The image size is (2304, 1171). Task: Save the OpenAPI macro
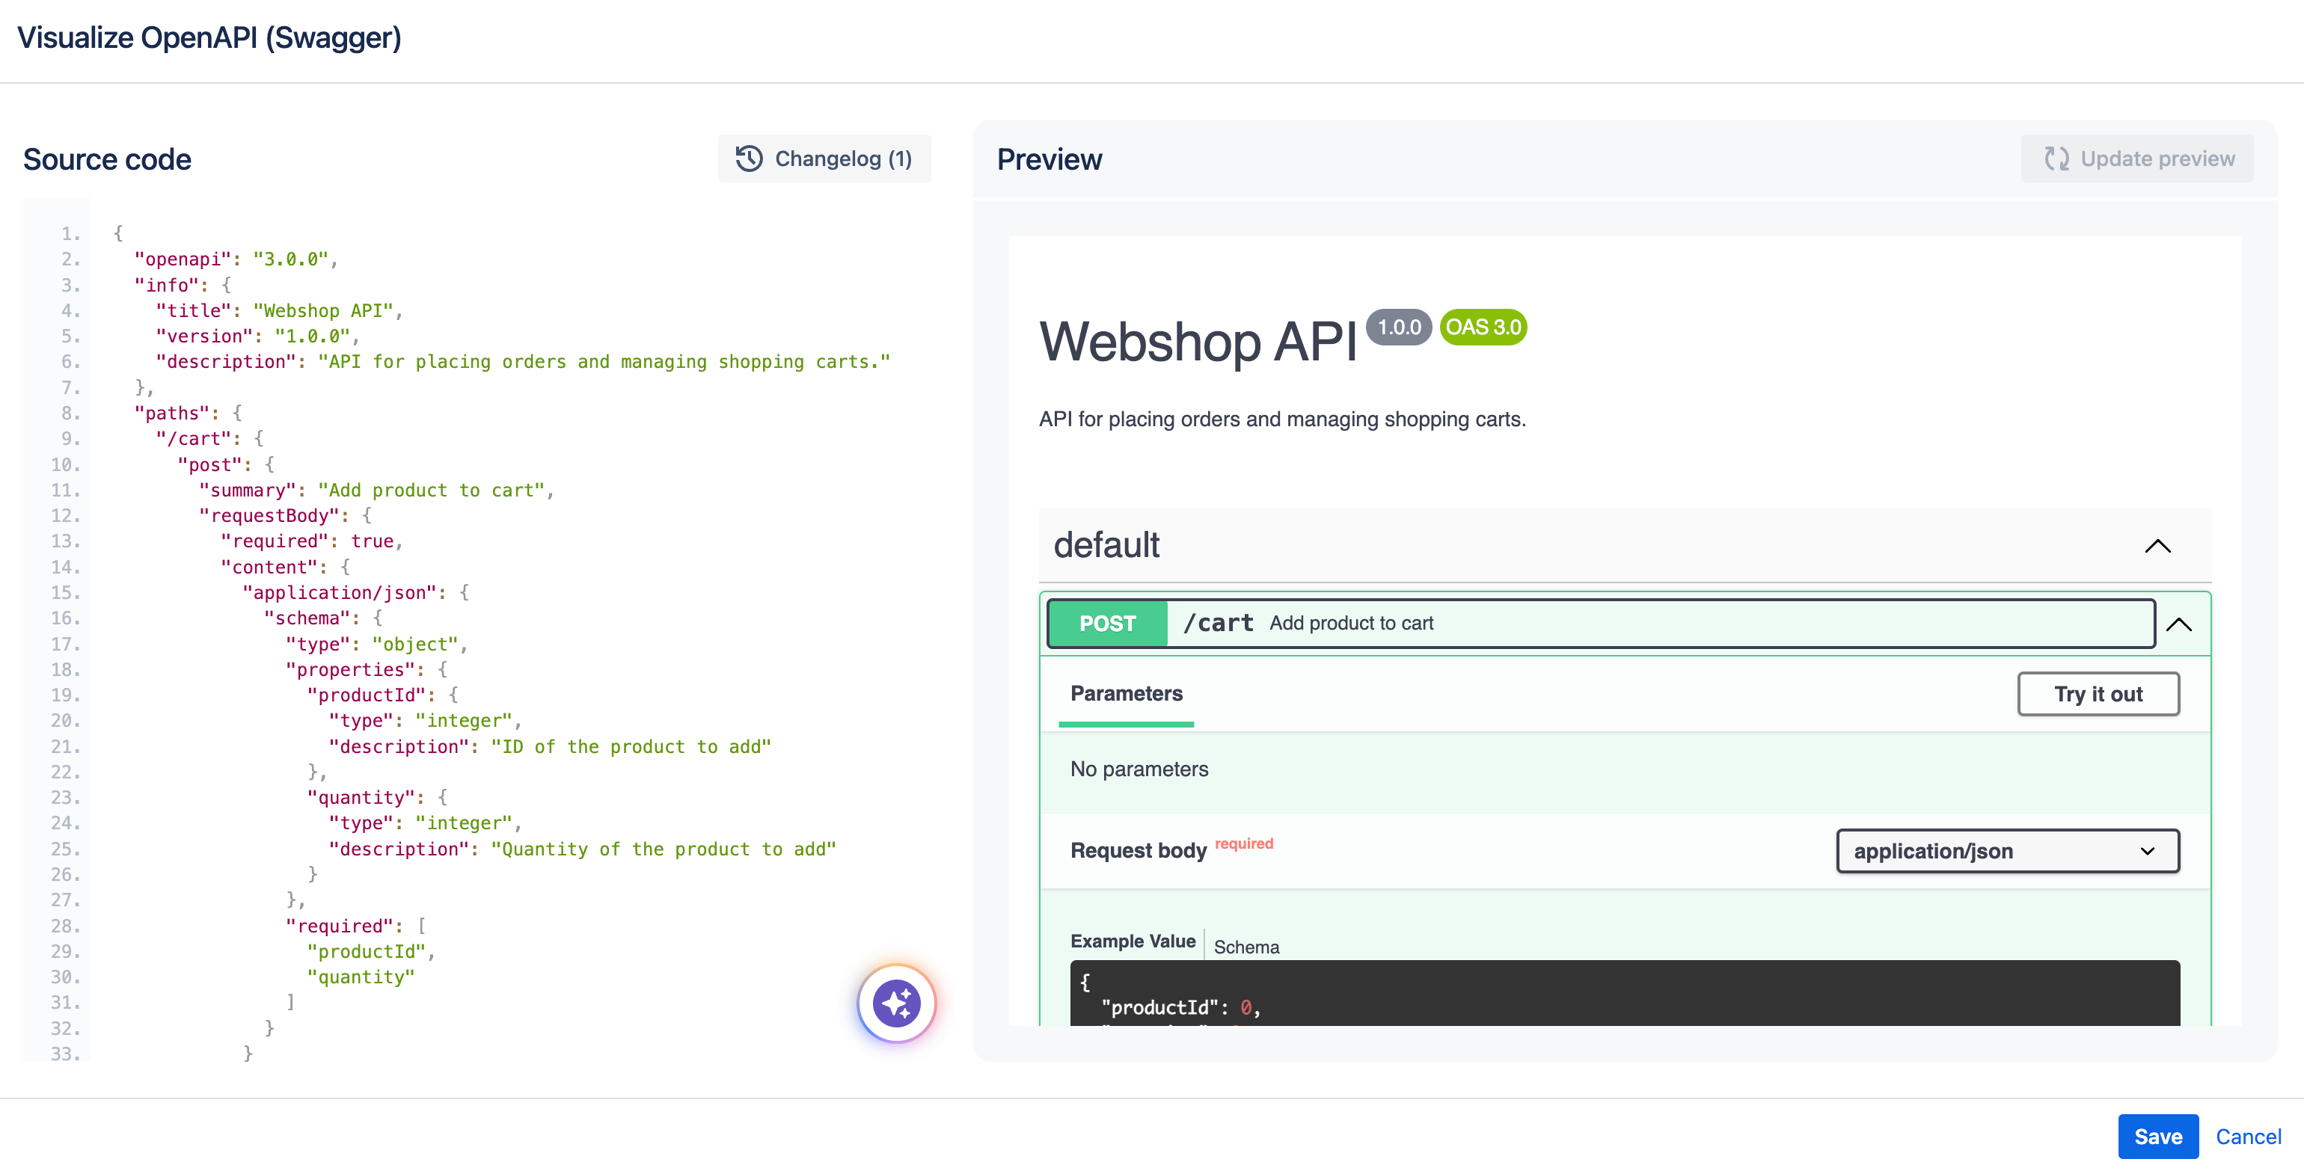tap(2157, 1137)
